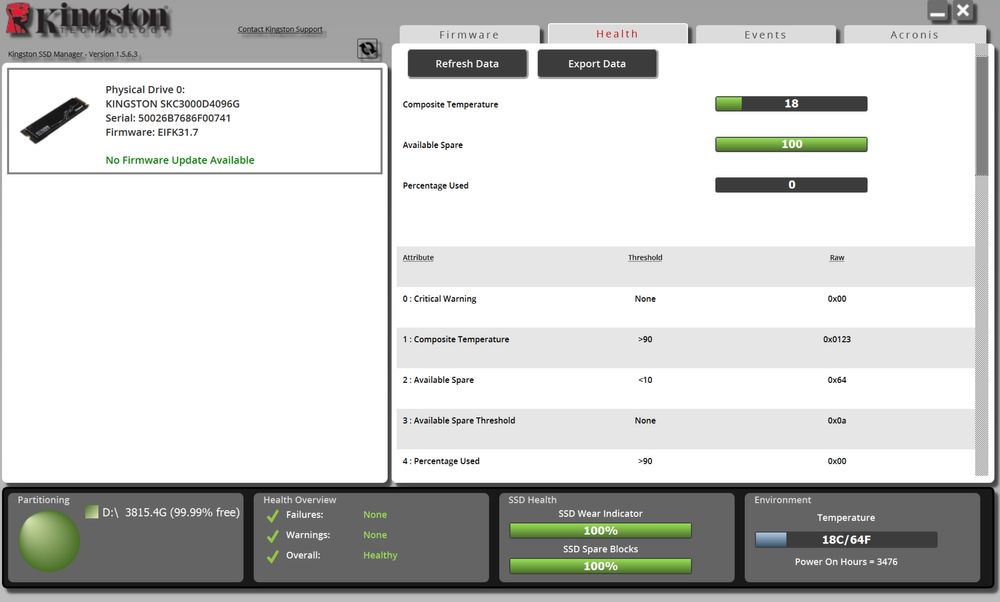Image resolution: width=1000 pixels, height=602 pixels.
Task: Open the Firmware tab
Action: [469, 34]
